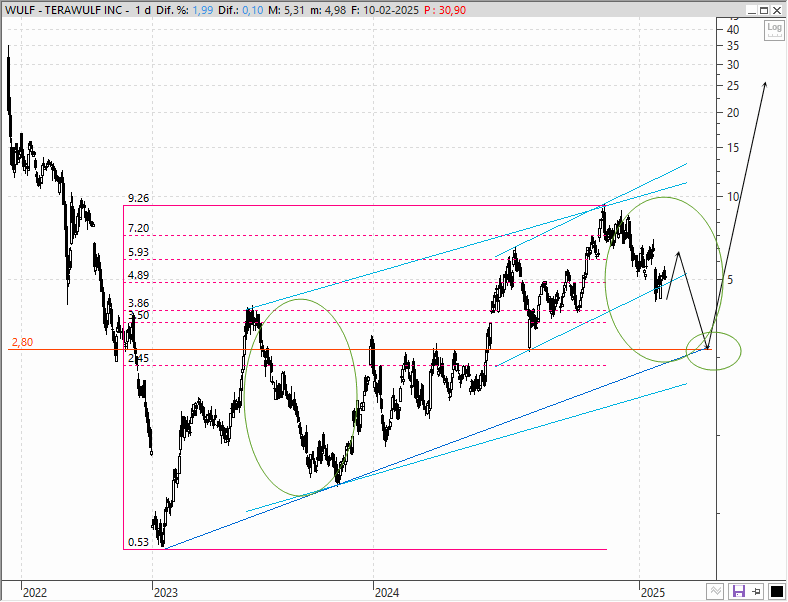Click the 'F: 10-02-2025' date text
This screenshot has height=602, width=788.
click(384, 11)
